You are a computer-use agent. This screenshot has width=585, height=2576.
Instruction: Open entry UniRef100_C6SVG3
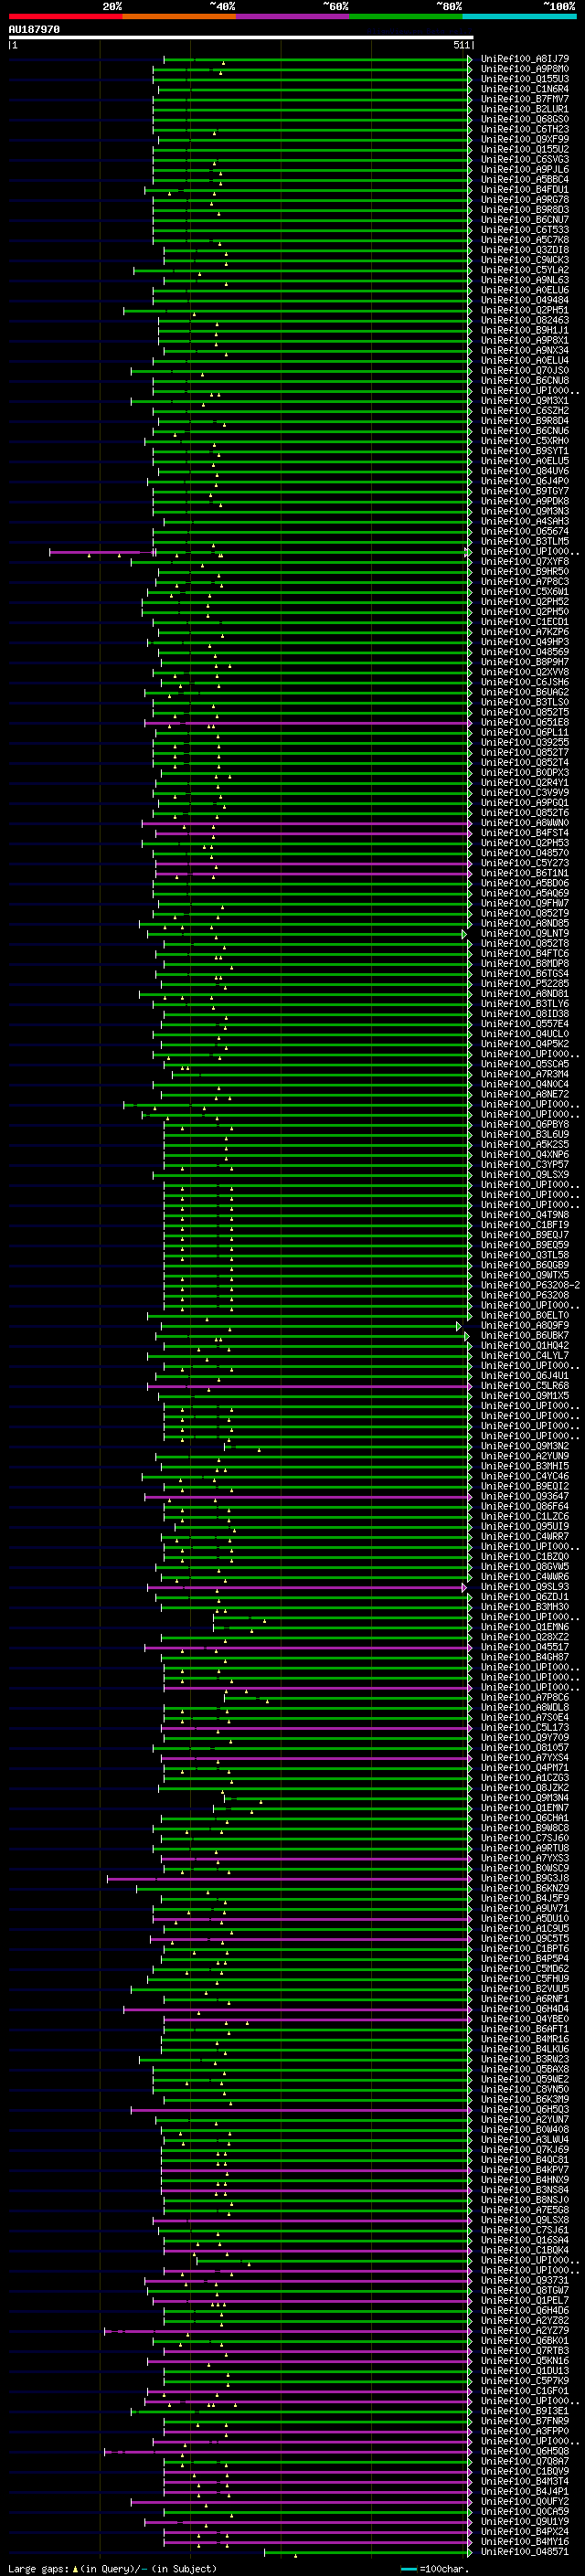pos(525,159)
